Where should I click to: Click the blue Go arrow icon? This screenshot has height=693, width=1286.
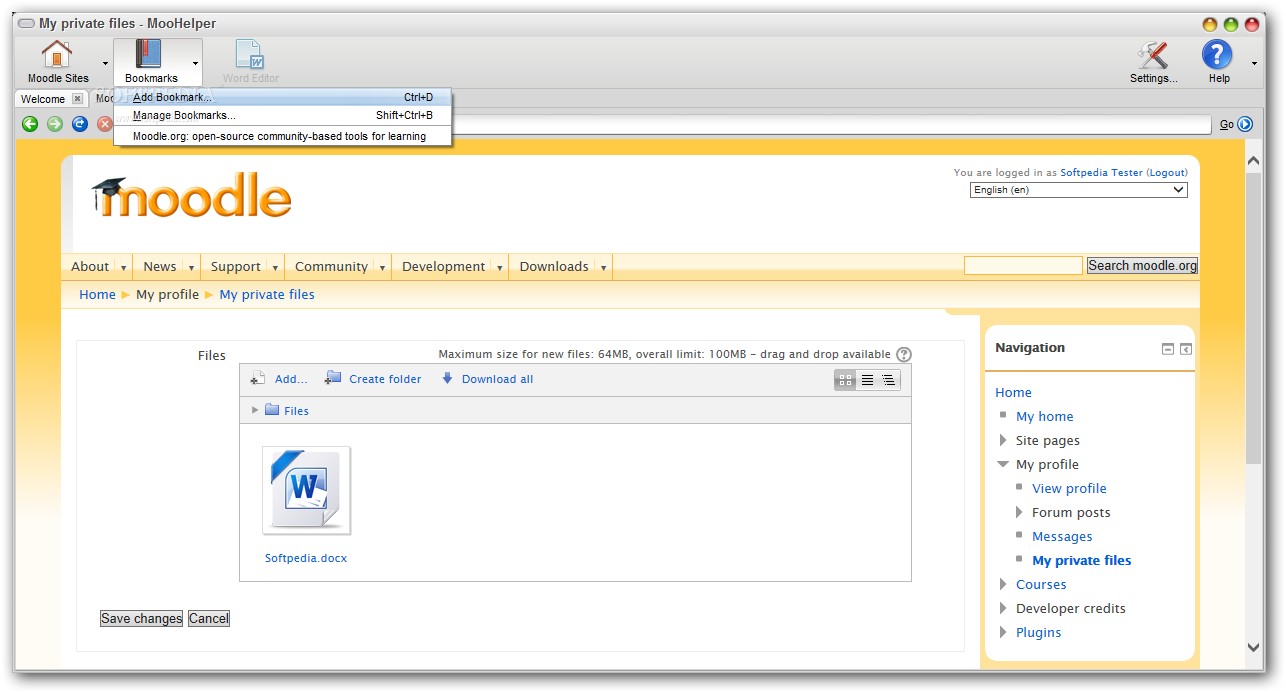click(1245, 124)
